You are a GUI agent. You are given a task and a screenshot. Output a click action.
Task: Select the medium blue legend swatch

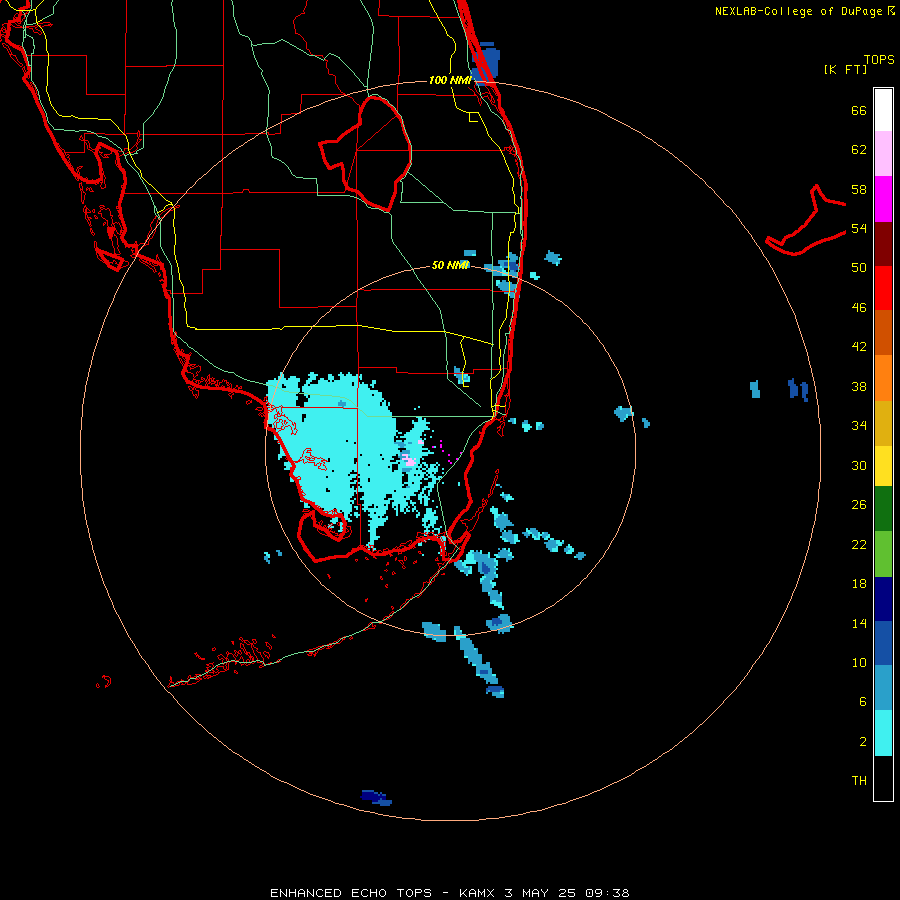883,643
